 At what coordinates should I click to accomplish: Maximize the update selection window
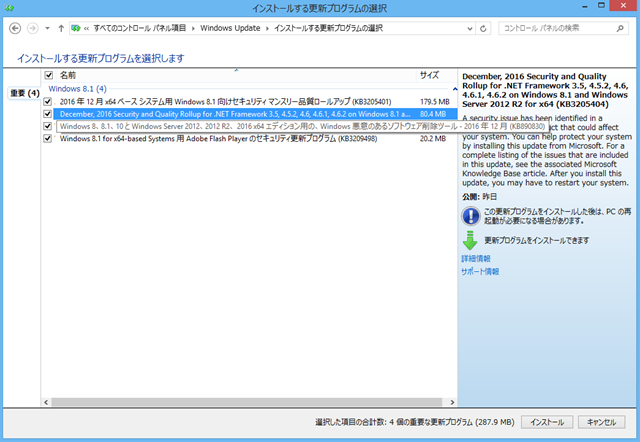point(601,6)
